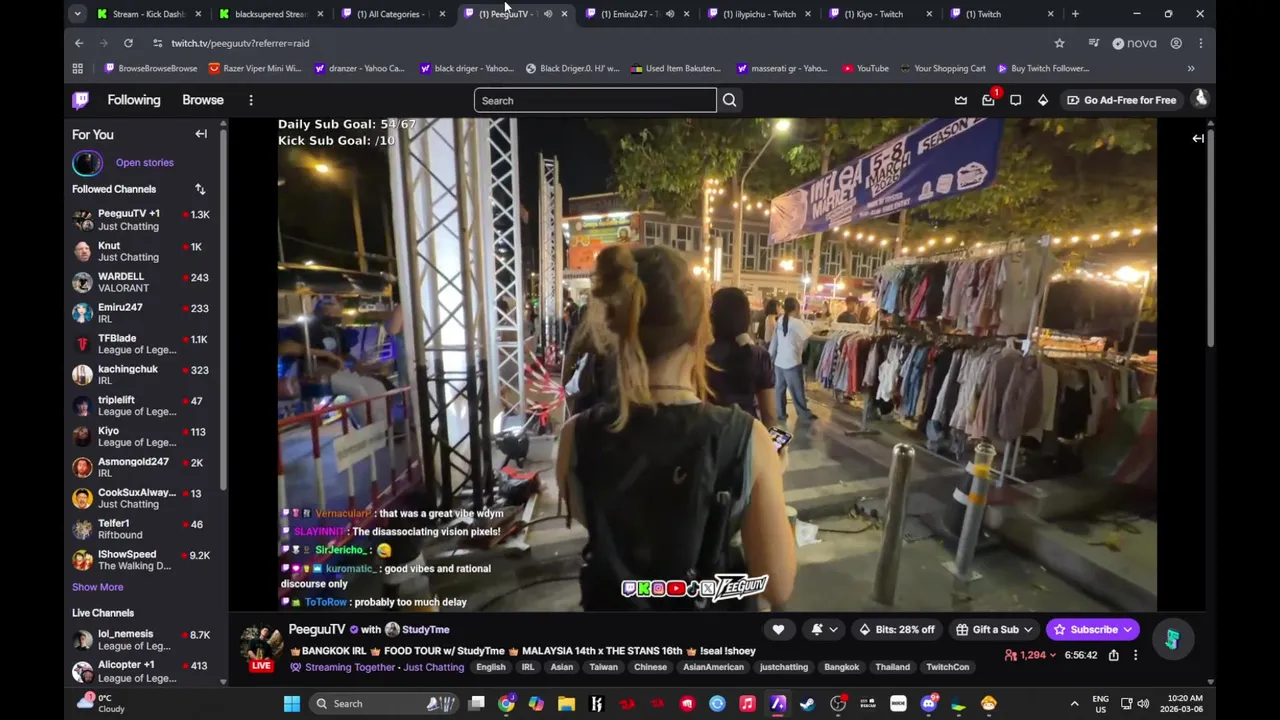The height and width of the screenshot is (720, 1280).
Task: Open File Explorer from taskbar
Action: pos(566,703)
